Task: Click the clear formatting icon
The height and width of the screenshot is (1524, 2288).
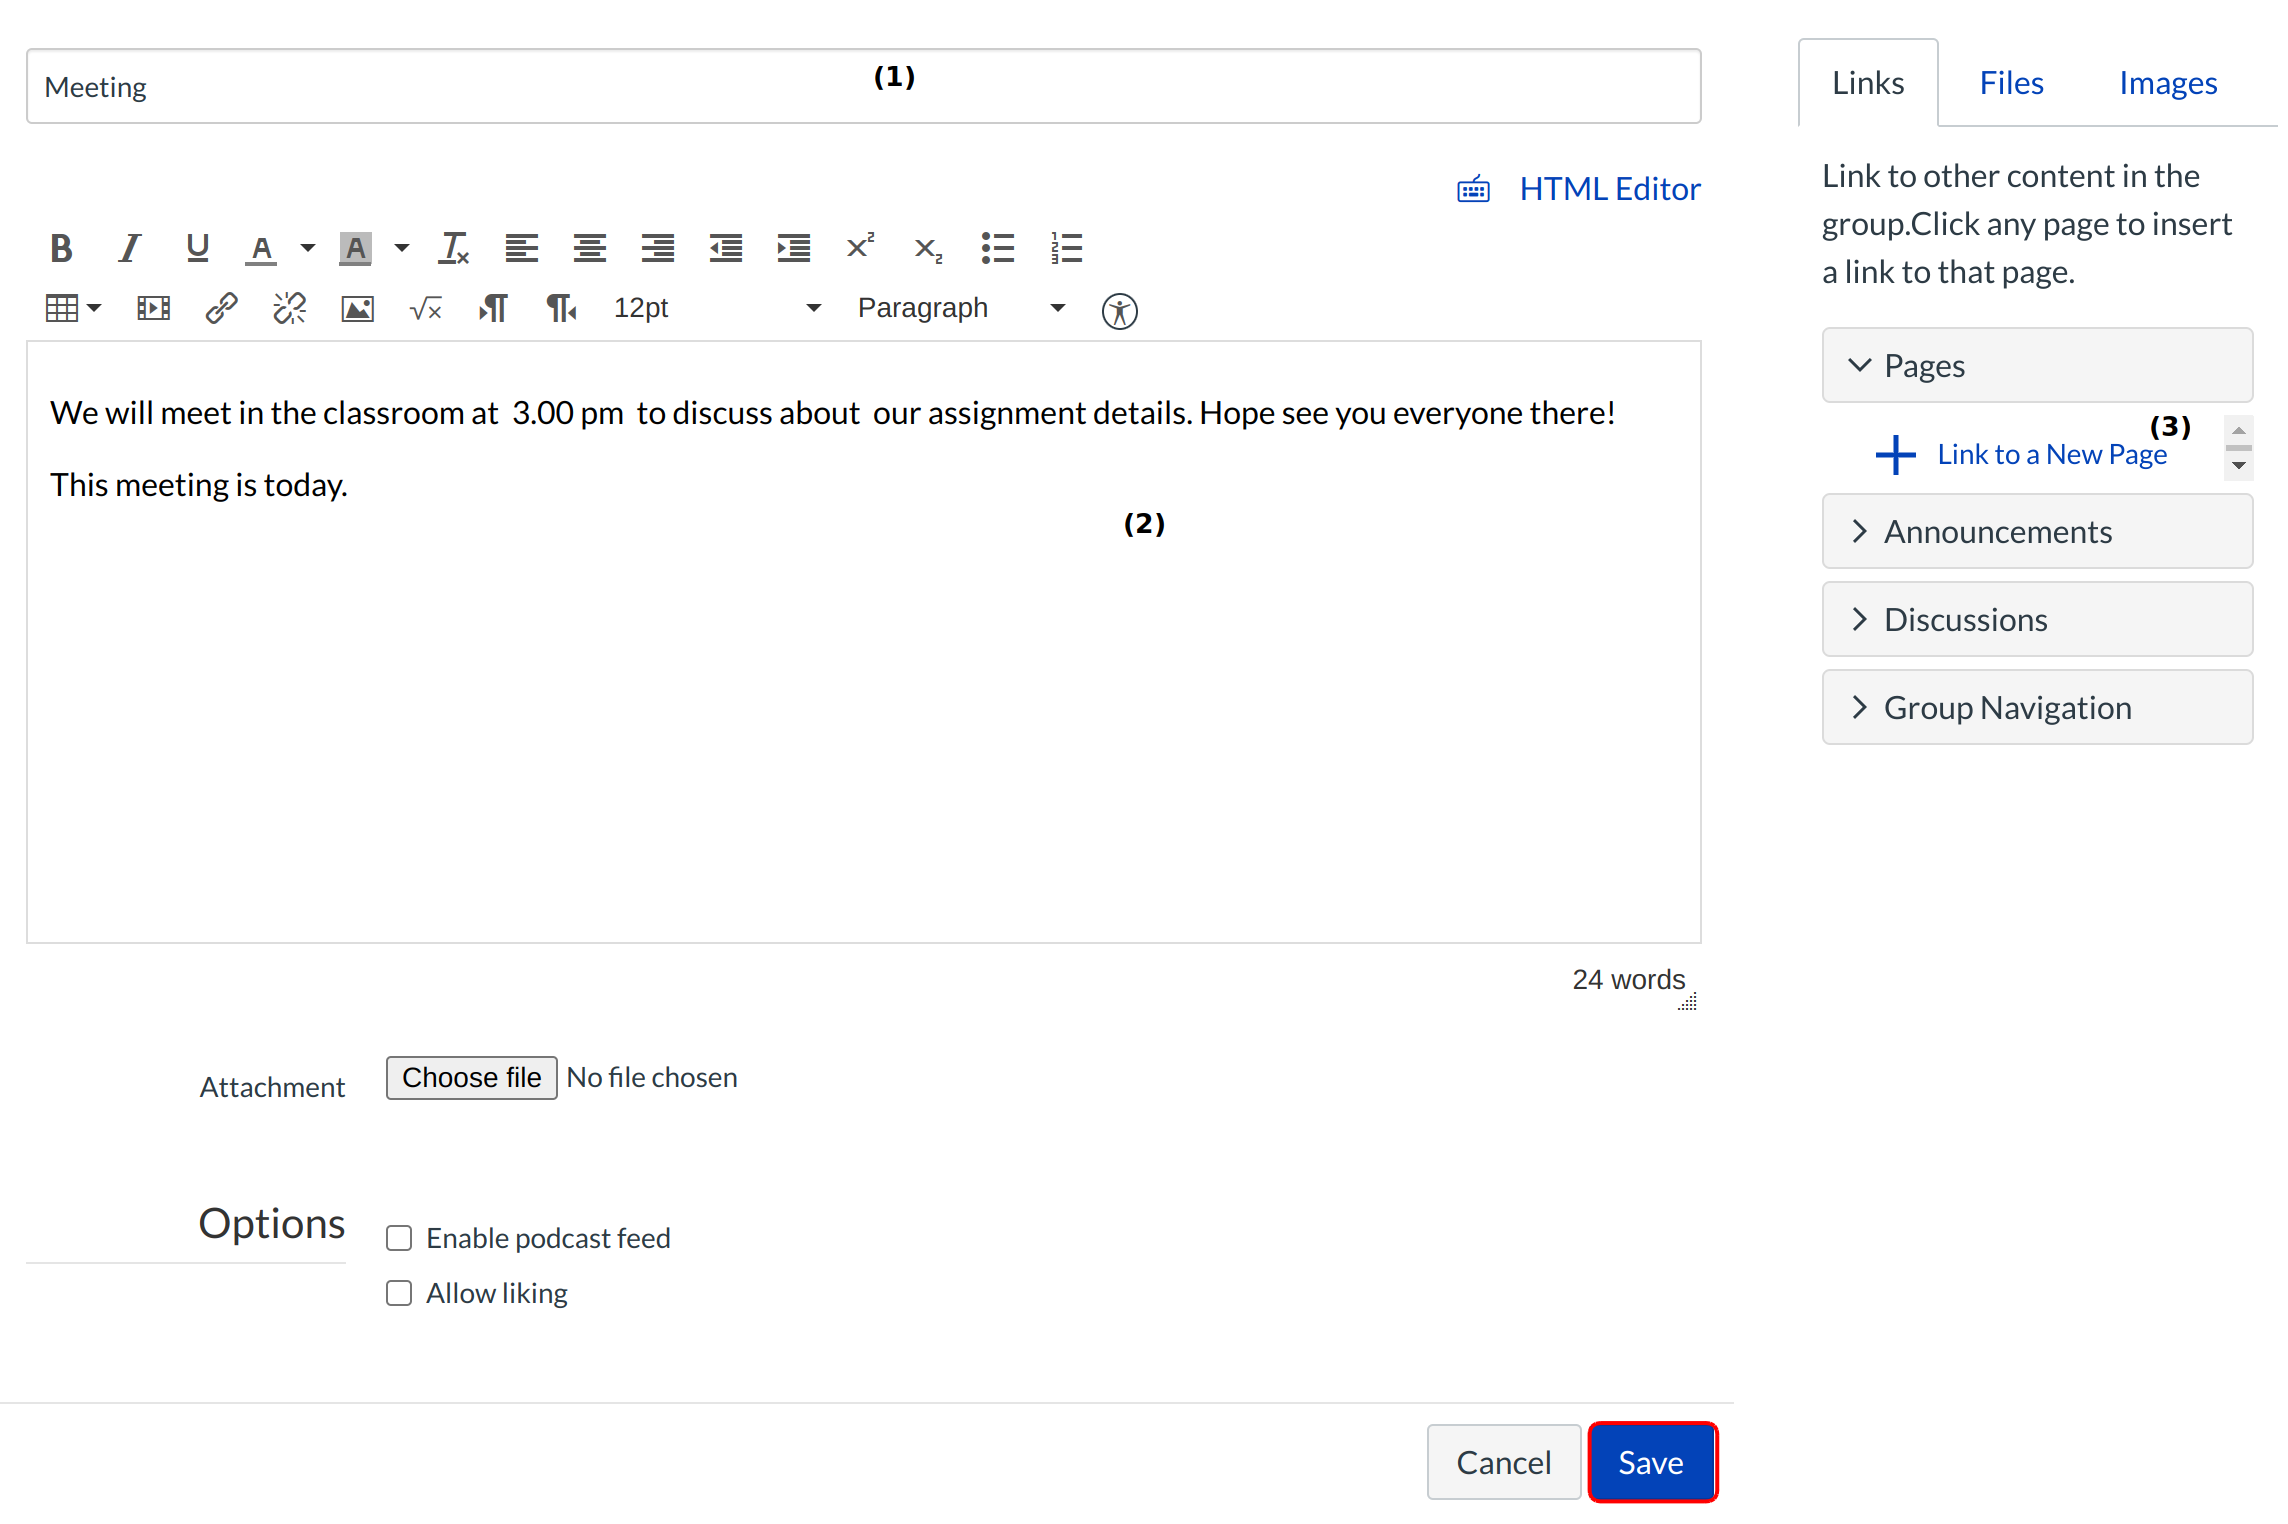Action: click(x=453, y=248)
